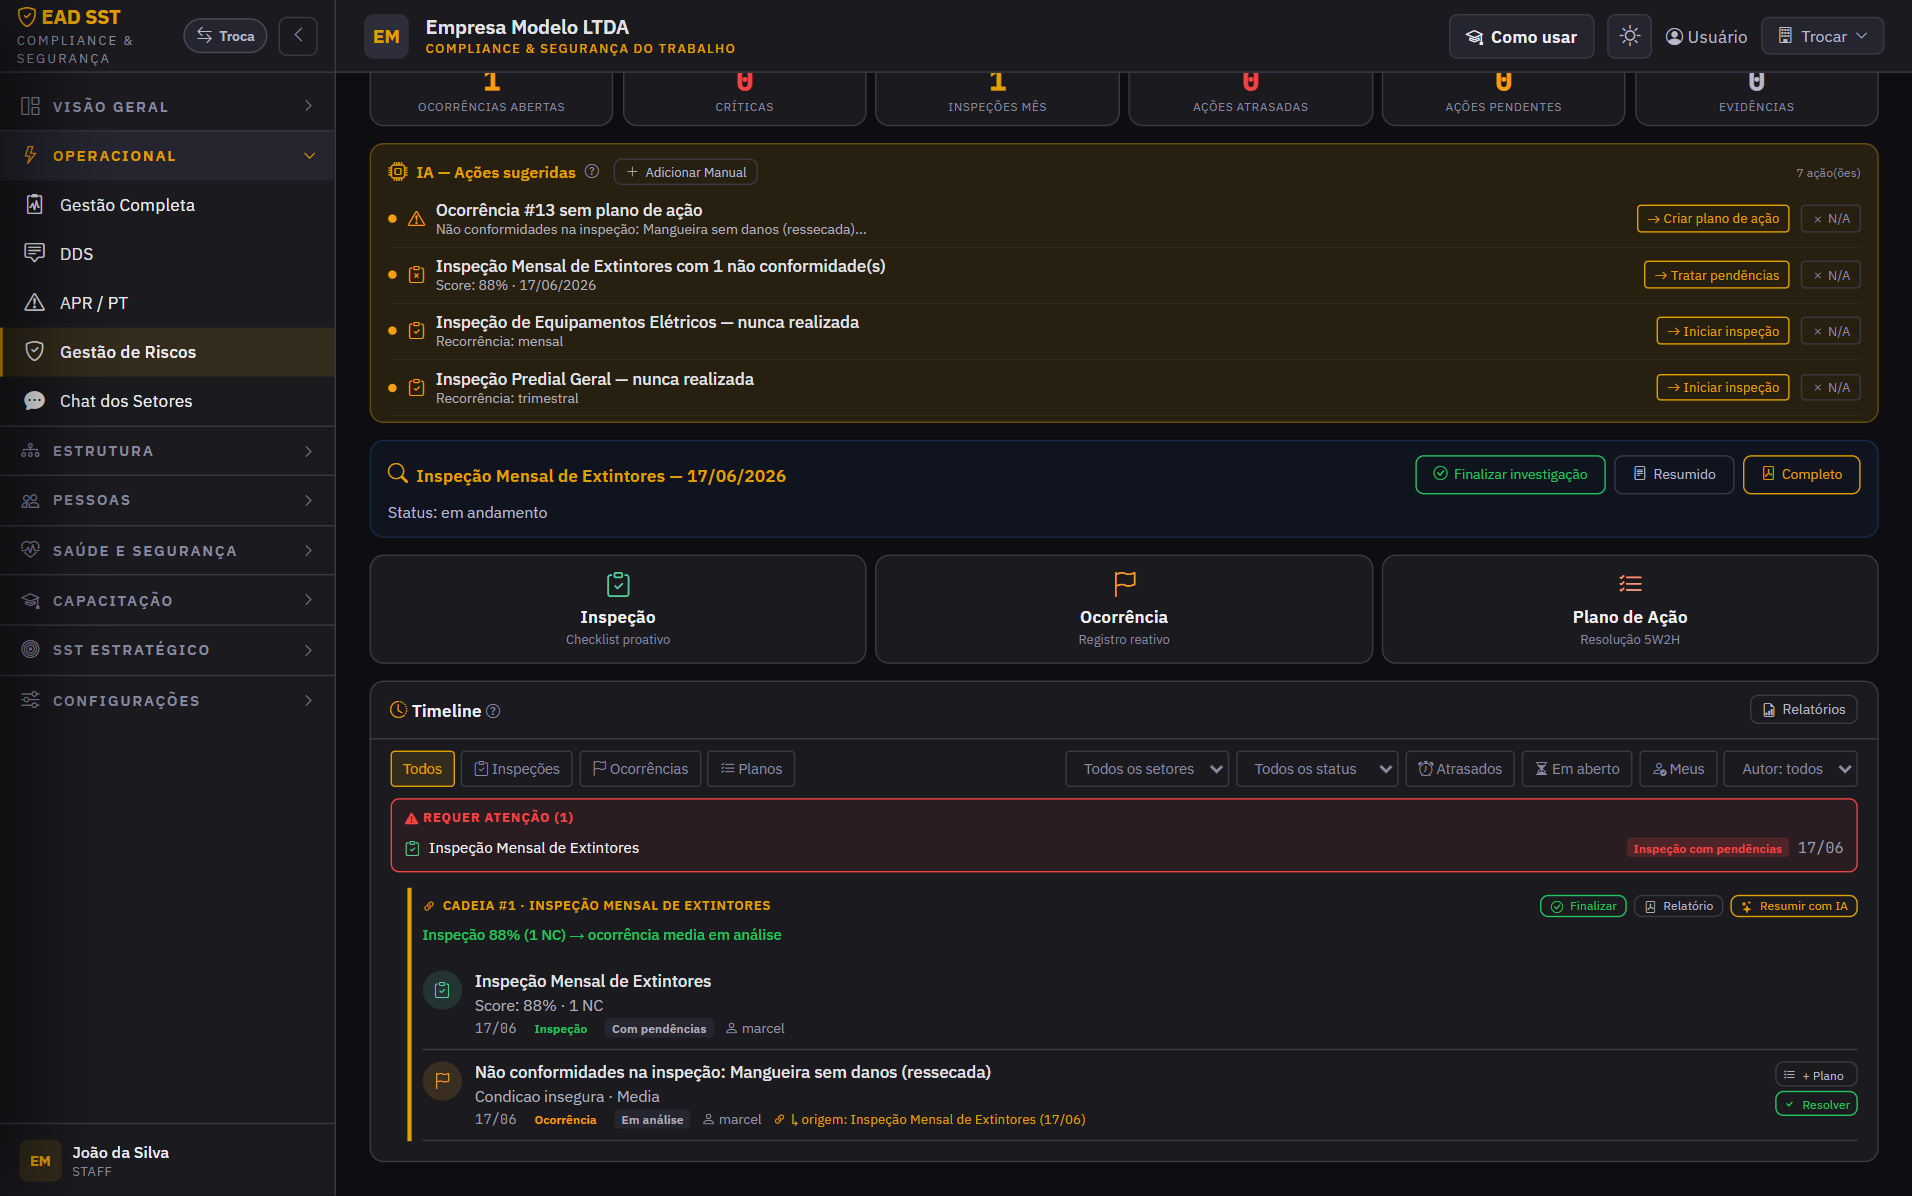Click the chip icon of IA Ações sugeridas
This screenshot has width=1912, height=1196.
[x=397, y=171]
